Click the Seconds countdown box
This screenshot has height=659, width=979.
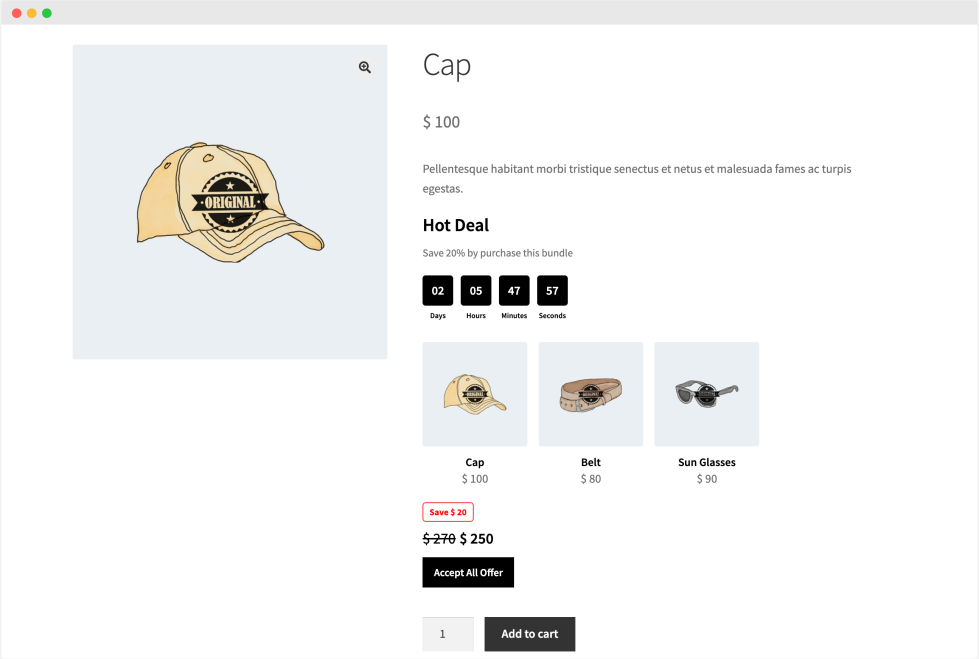click(x=552, y=291)
